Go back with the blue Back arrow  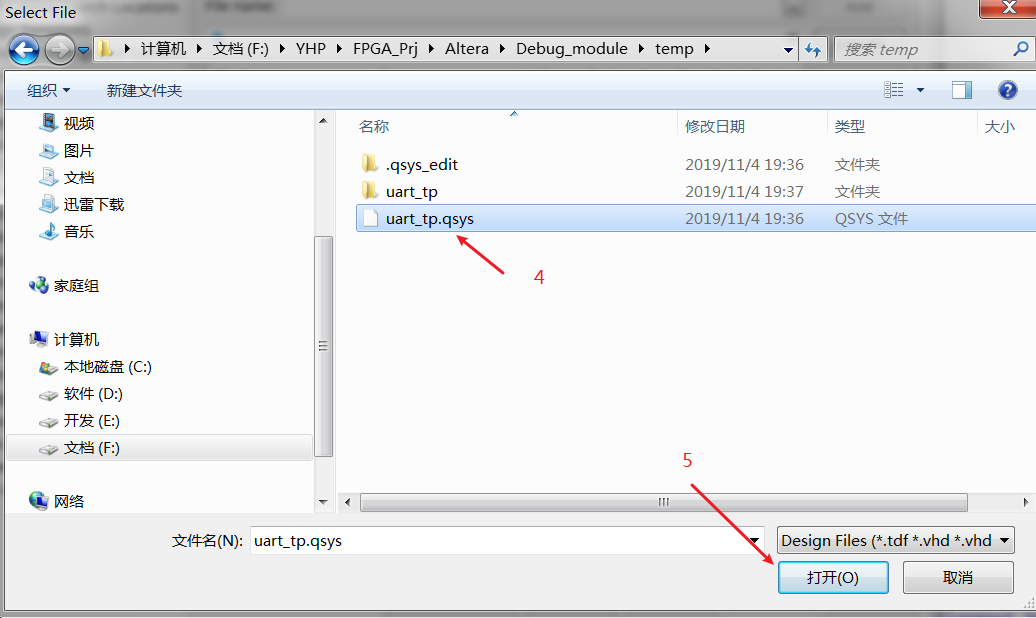click(24, 50)
